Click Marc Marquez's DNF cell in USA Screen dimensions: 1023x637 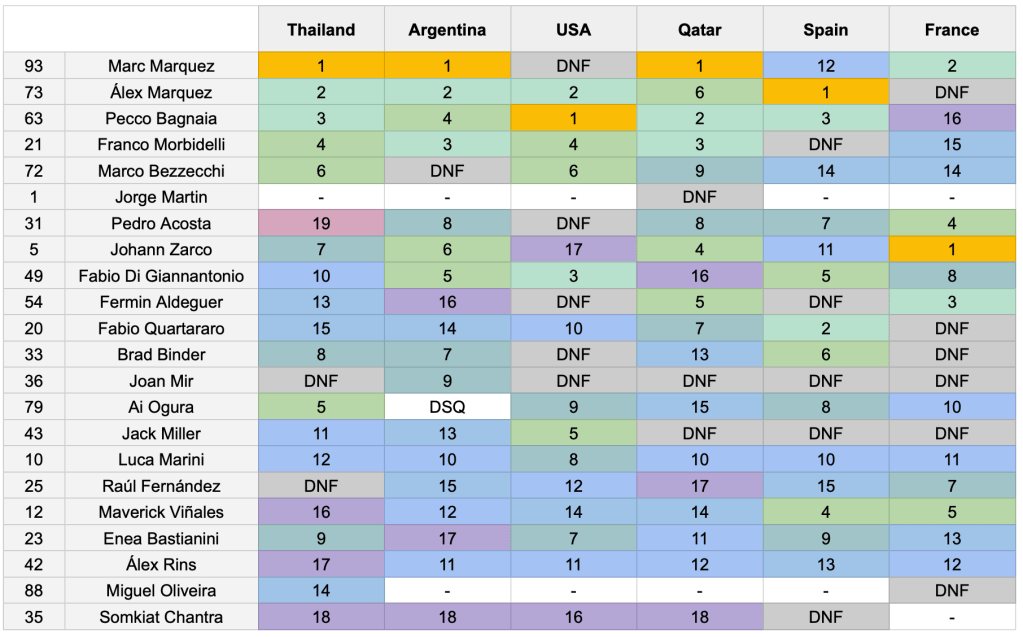573,66
